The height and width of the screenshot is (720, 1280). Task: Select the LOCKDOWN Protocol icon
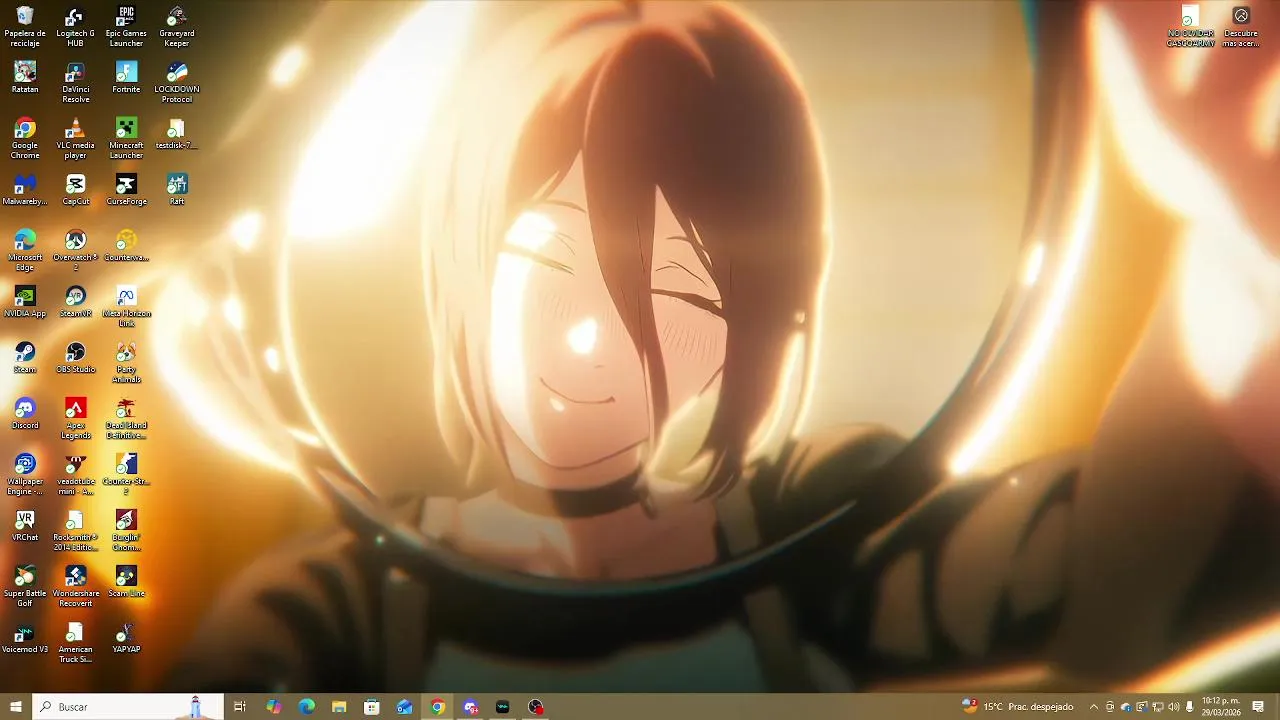(176, 83)
